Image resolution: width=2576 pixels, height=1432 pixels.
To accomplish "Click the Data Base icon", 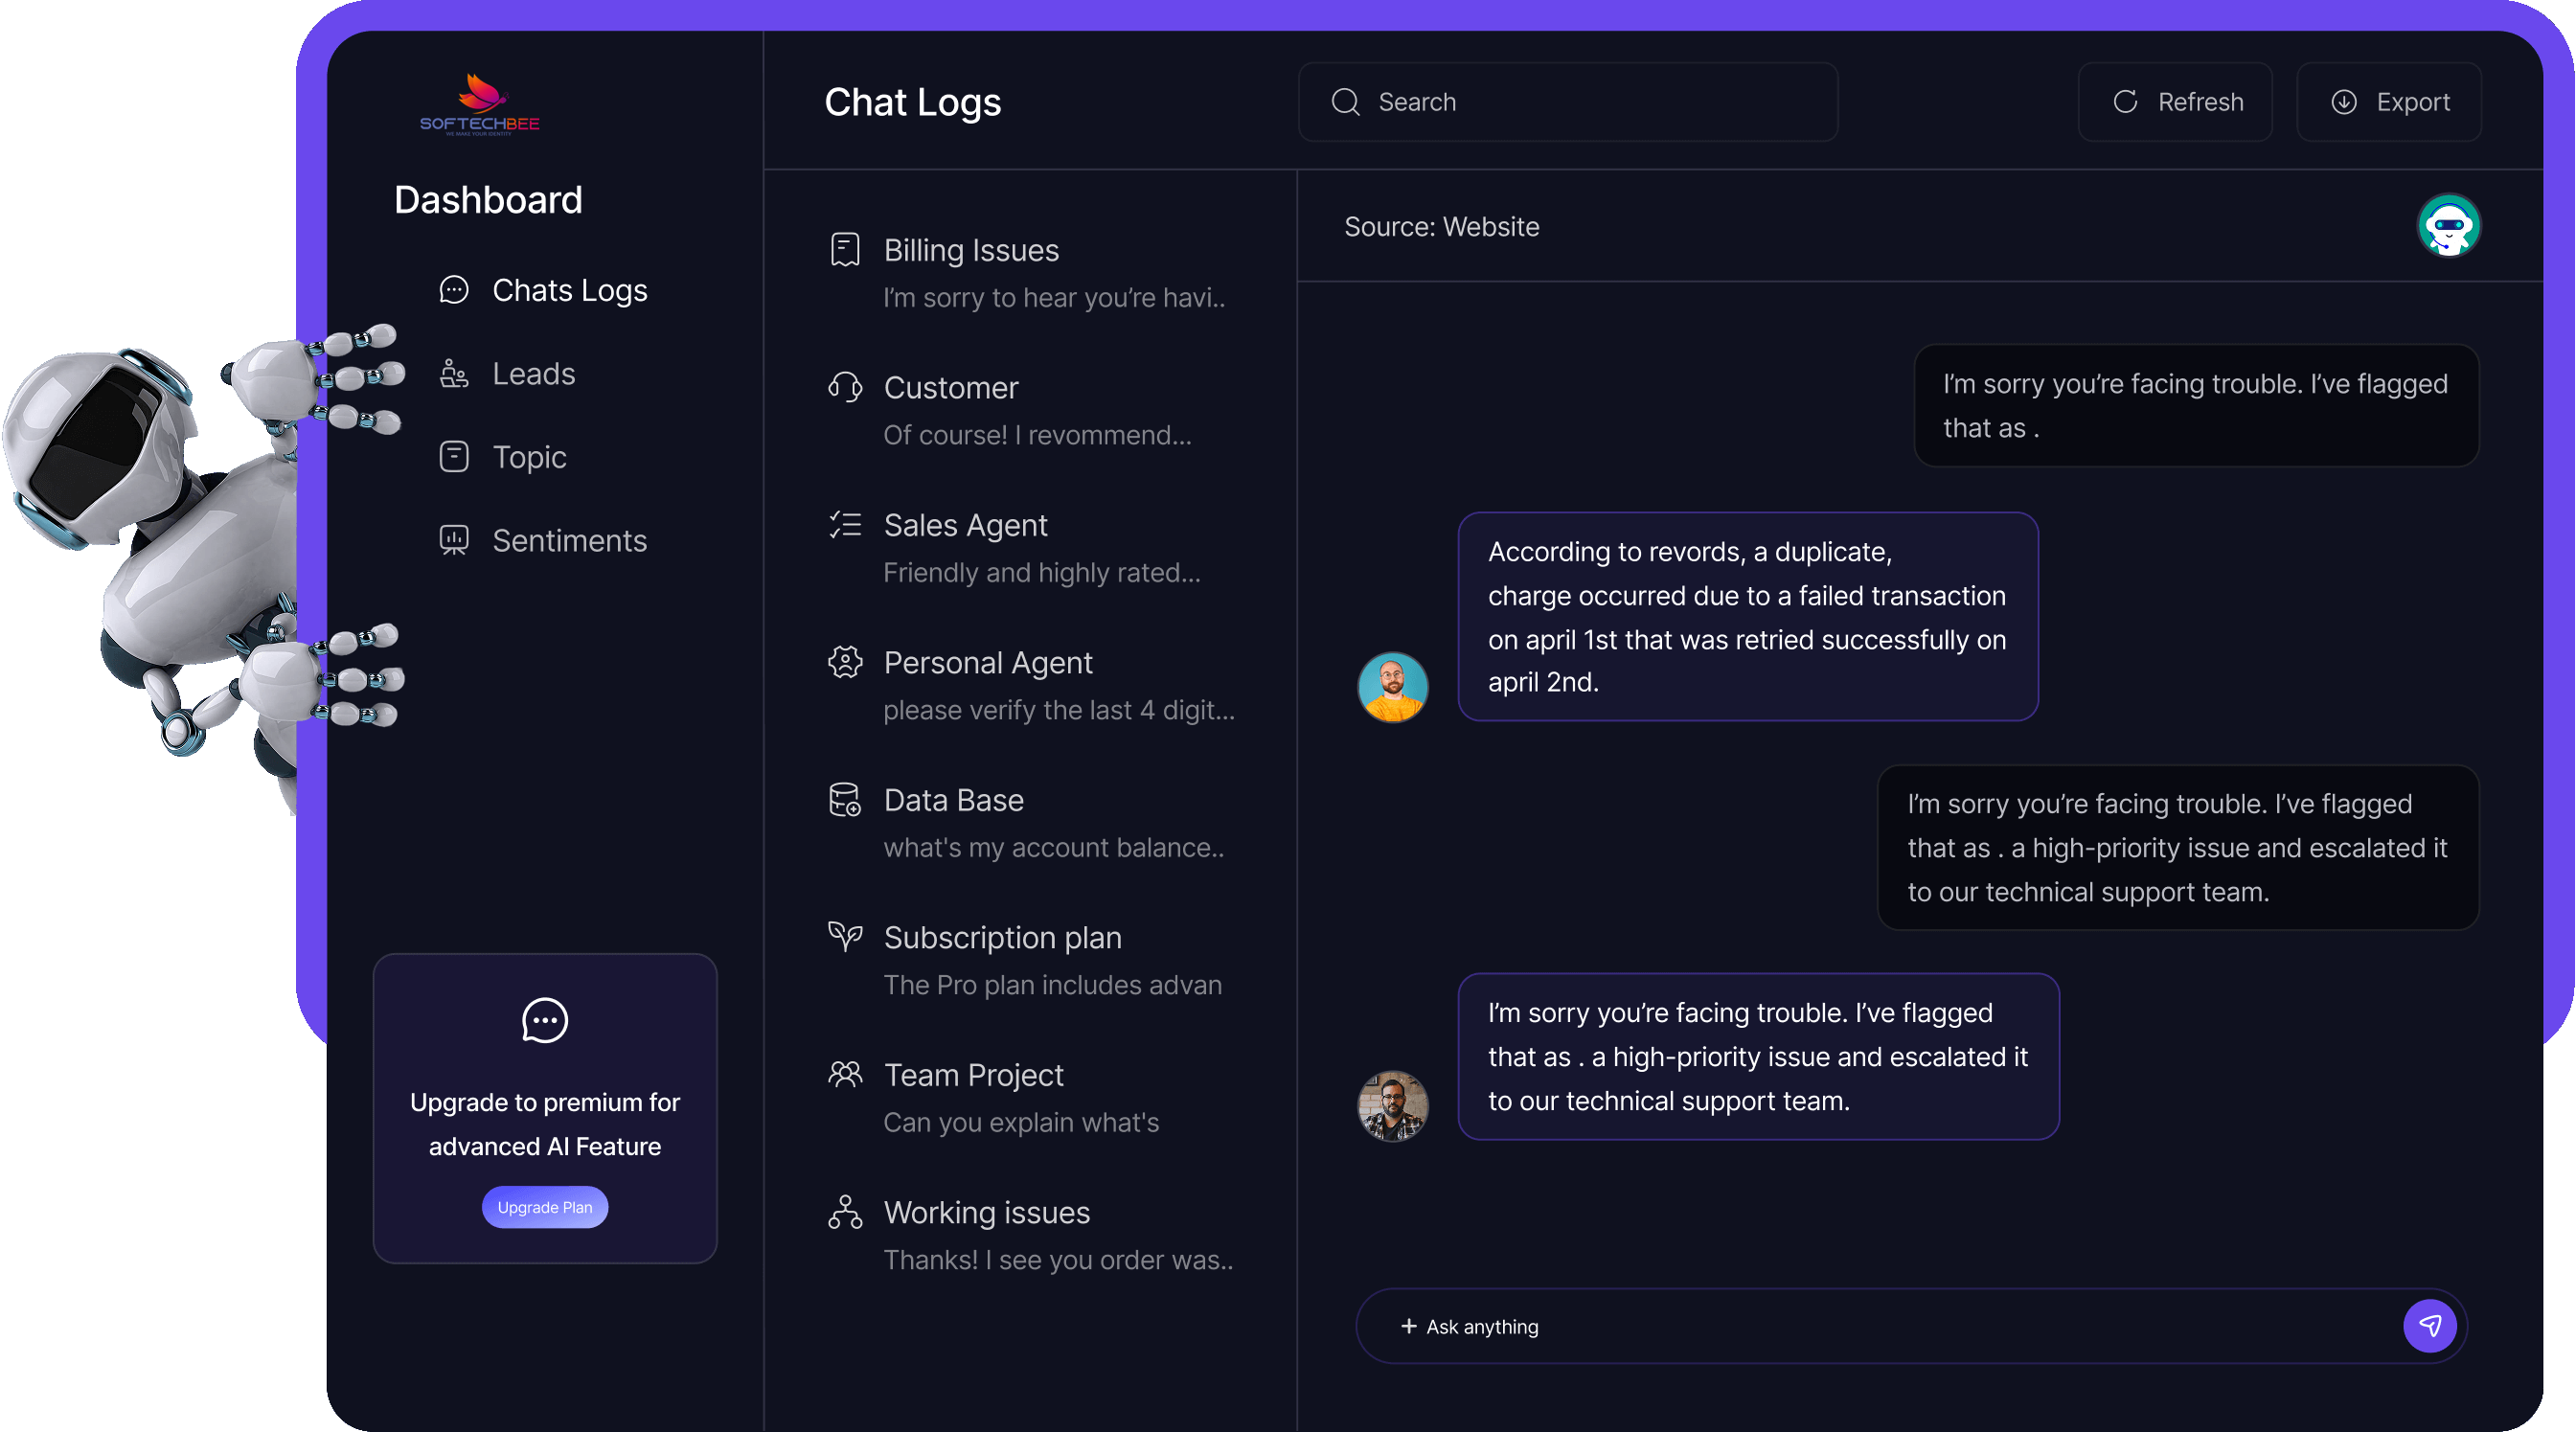I will click(845, 800).
